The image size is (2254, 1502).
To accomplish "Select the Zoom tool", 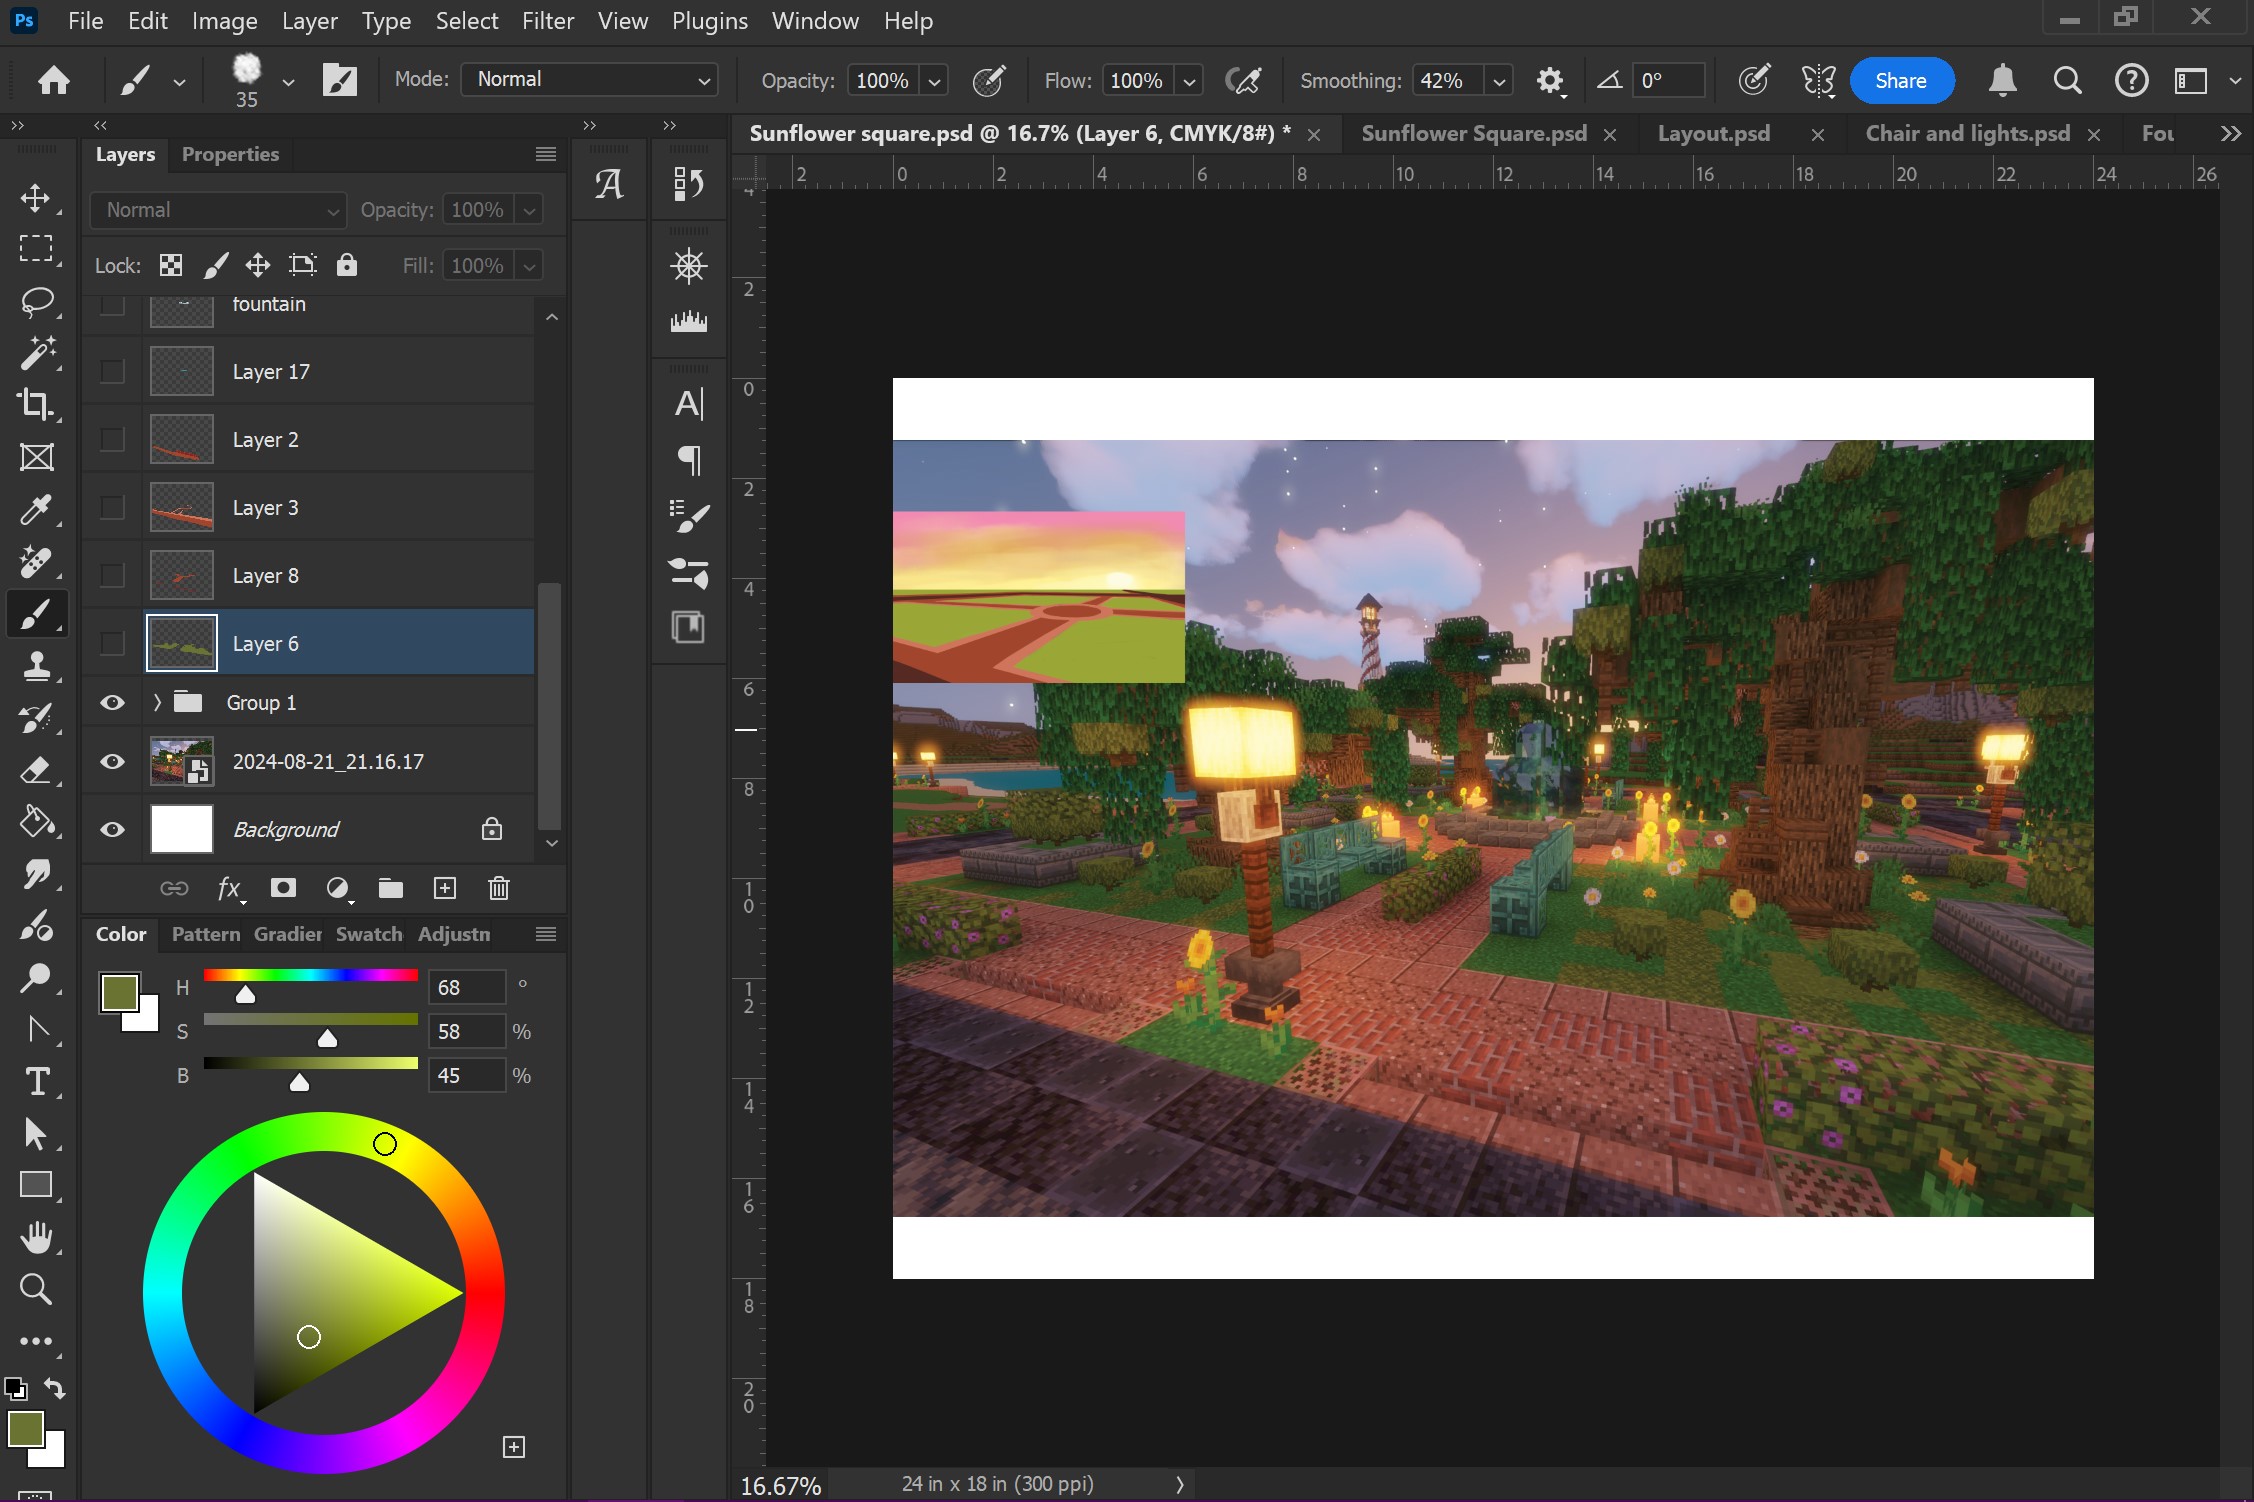I will [x=36, y=1289].
